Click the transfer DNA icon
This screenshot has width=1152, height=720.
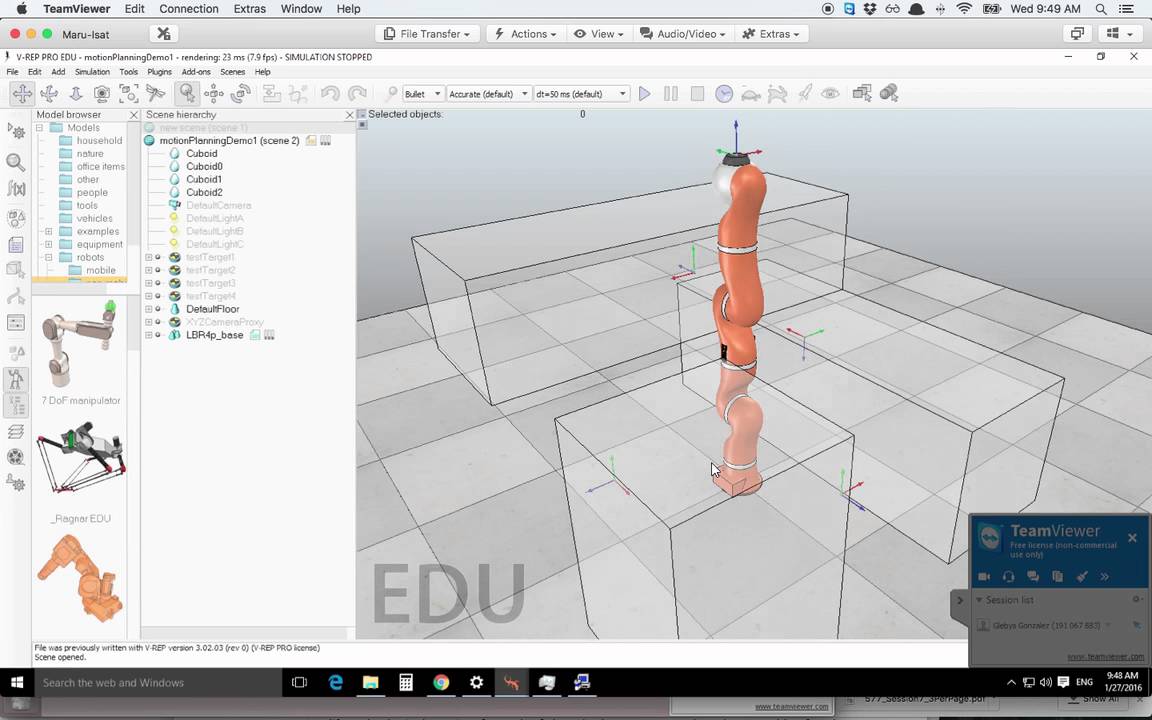click(x=298, y=93)
